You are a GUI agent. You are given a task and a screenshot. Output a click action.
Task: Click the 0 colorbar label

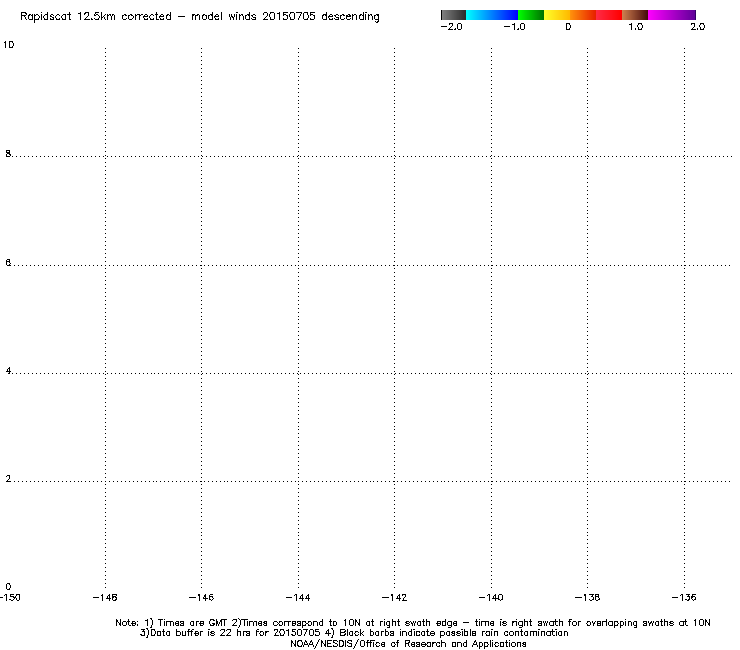[568, 27]
